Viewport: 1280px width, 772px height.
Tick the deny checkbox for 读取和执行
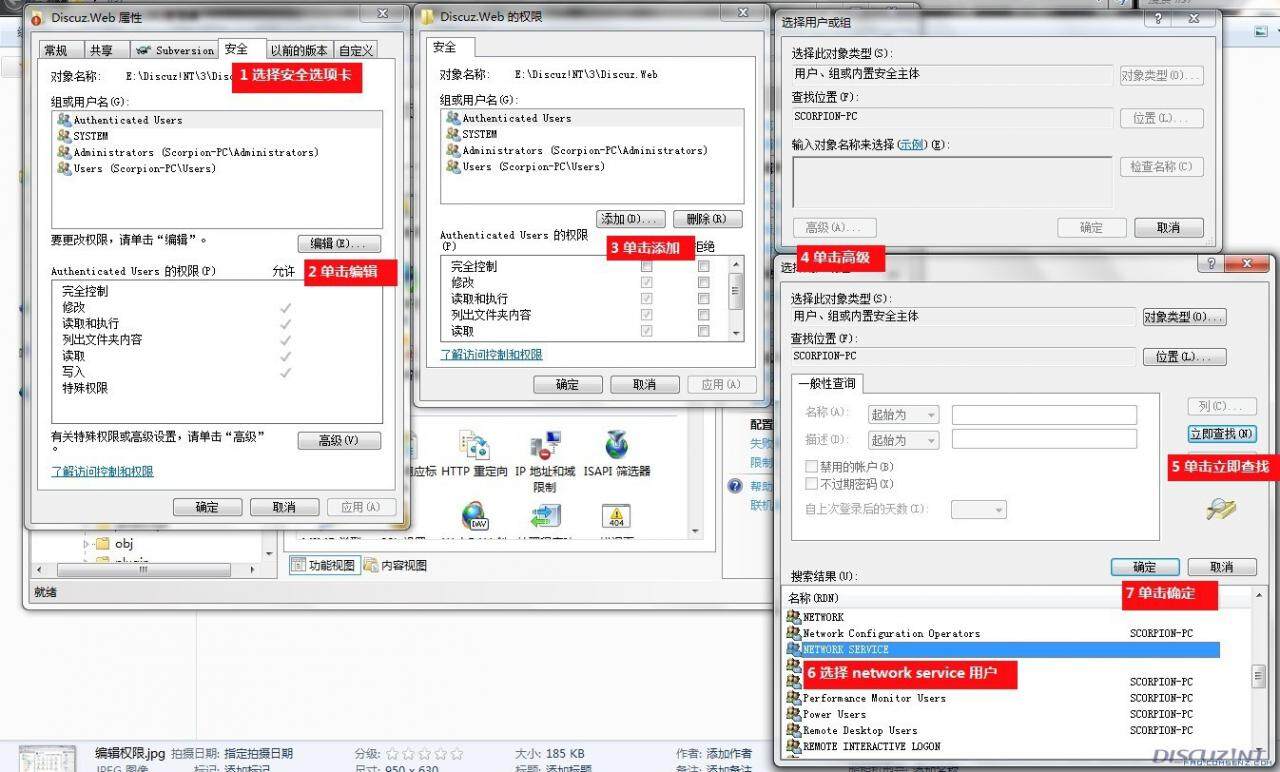click(x=704, y=299)
